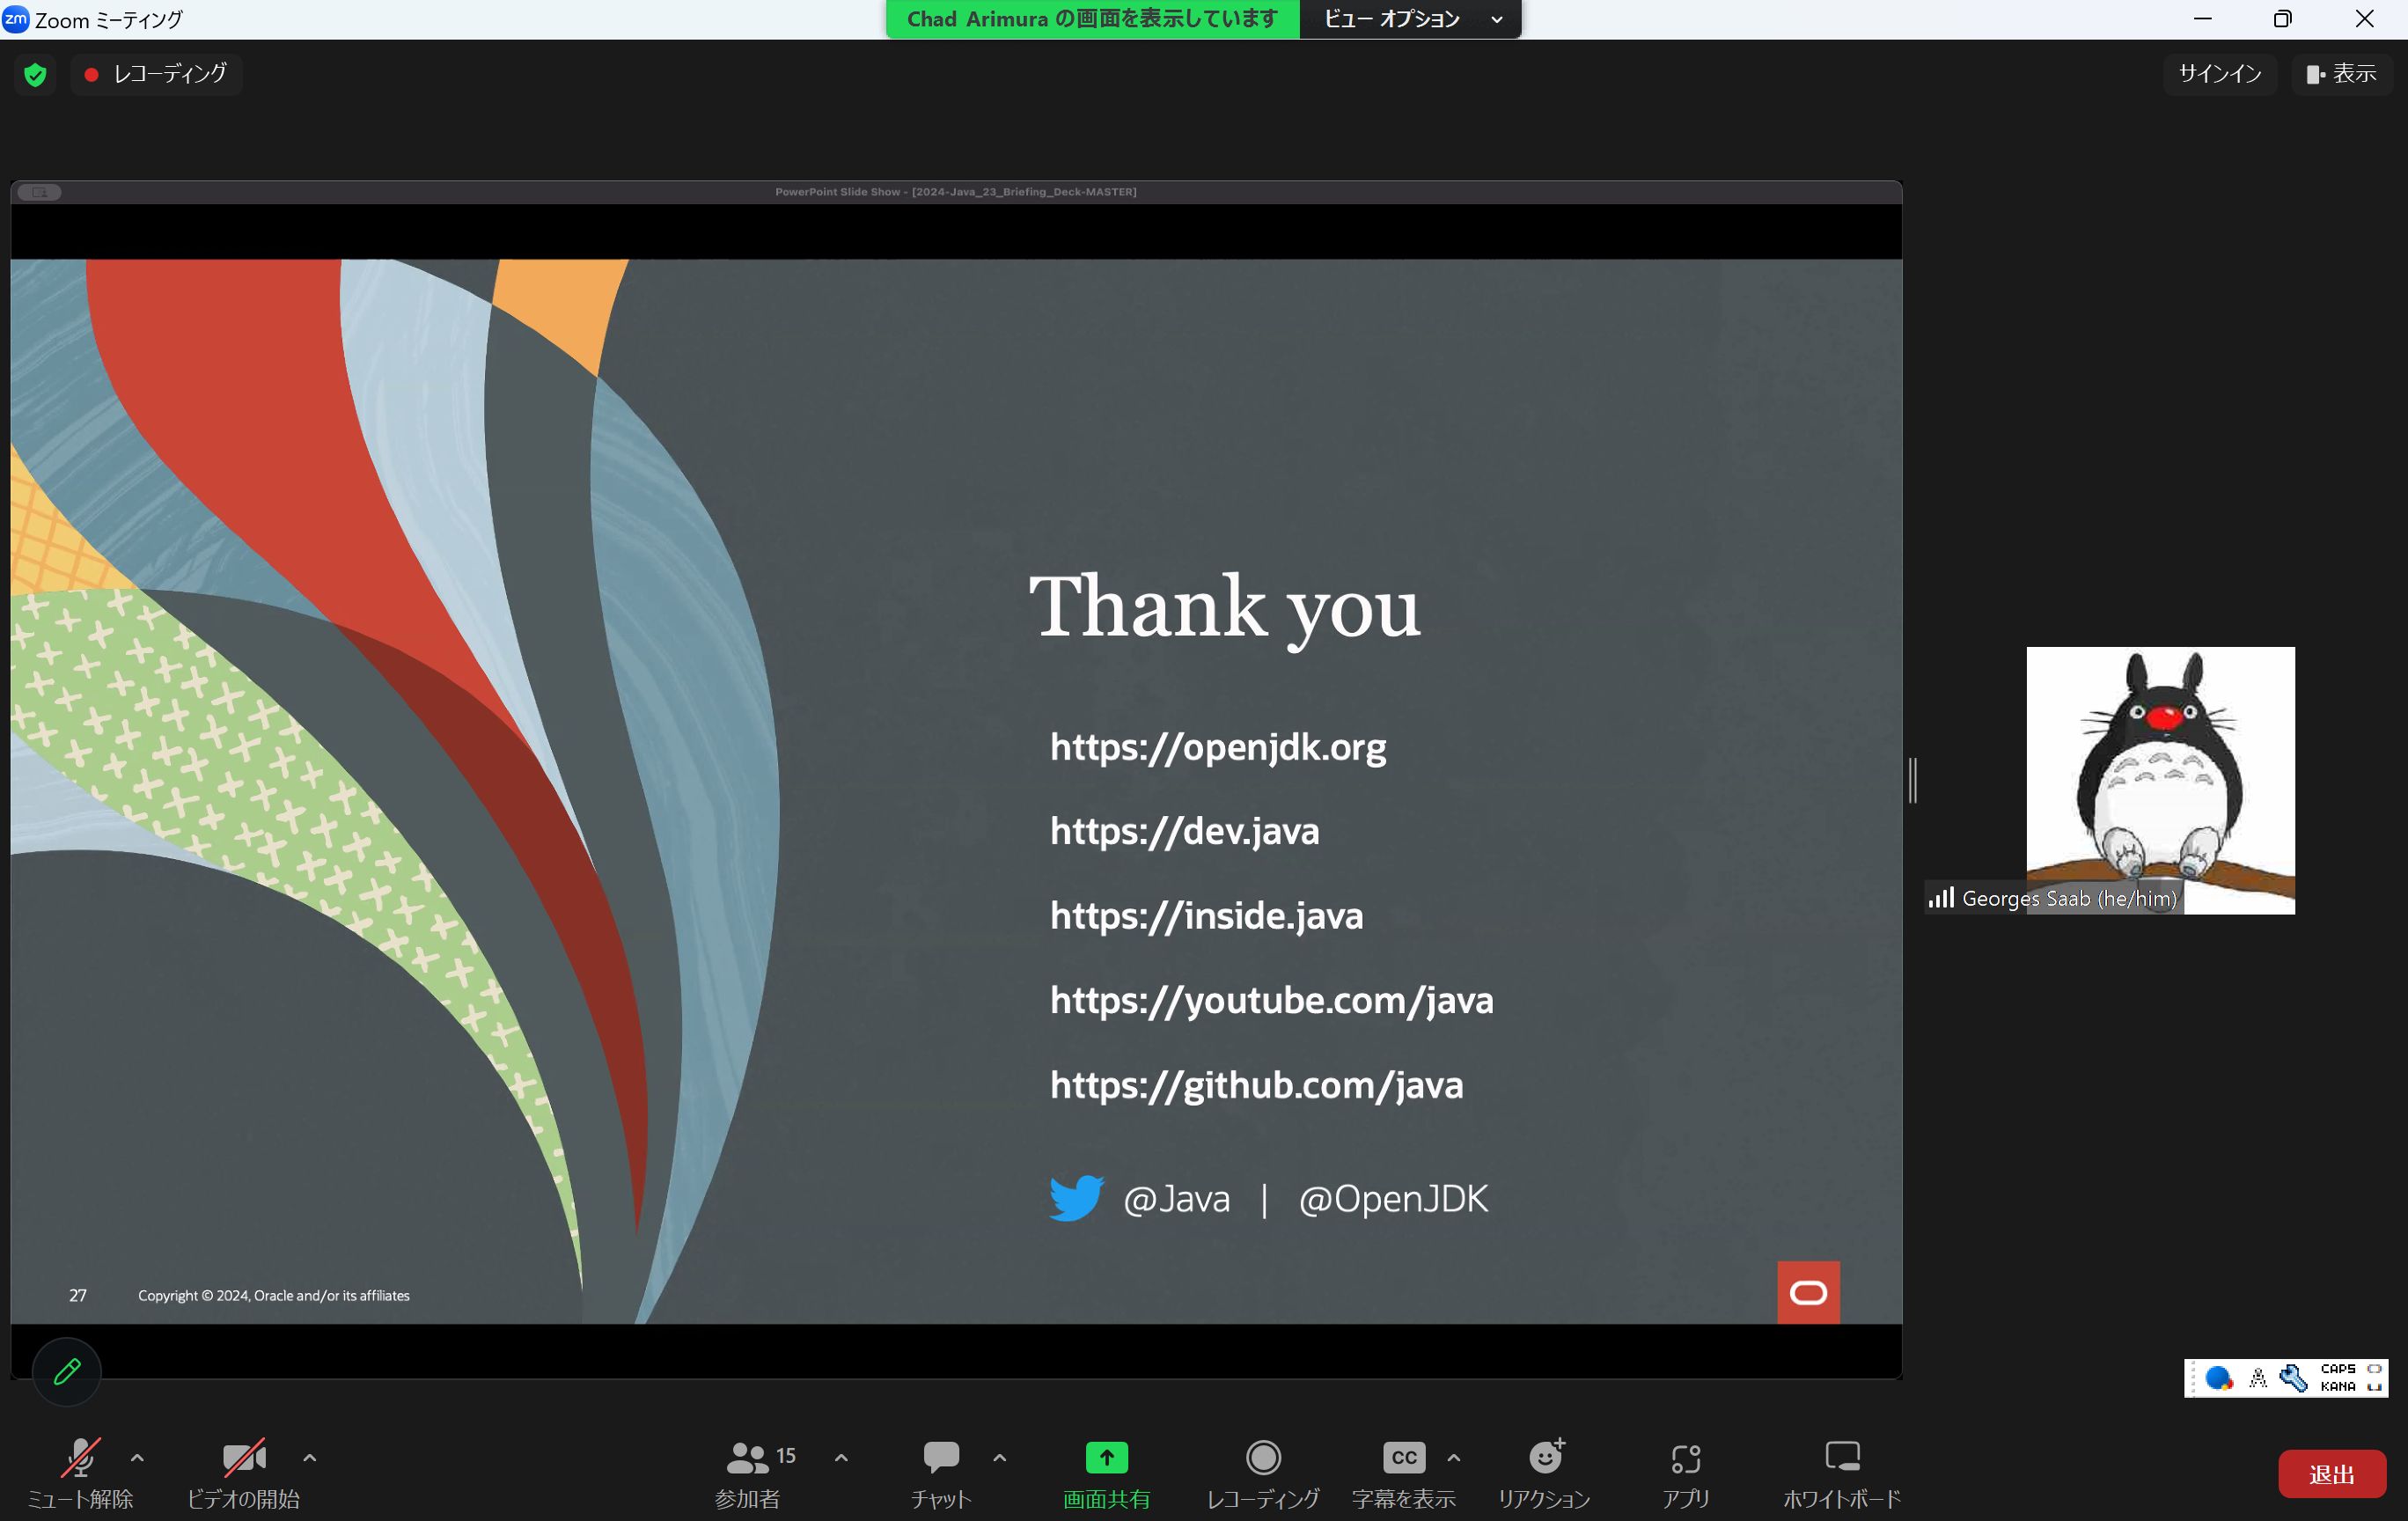Click the @OpenJDK Twitter handle text
This screenshot has width=2408, height=1521.
pyautogui.click(x=1393, y=1199)
